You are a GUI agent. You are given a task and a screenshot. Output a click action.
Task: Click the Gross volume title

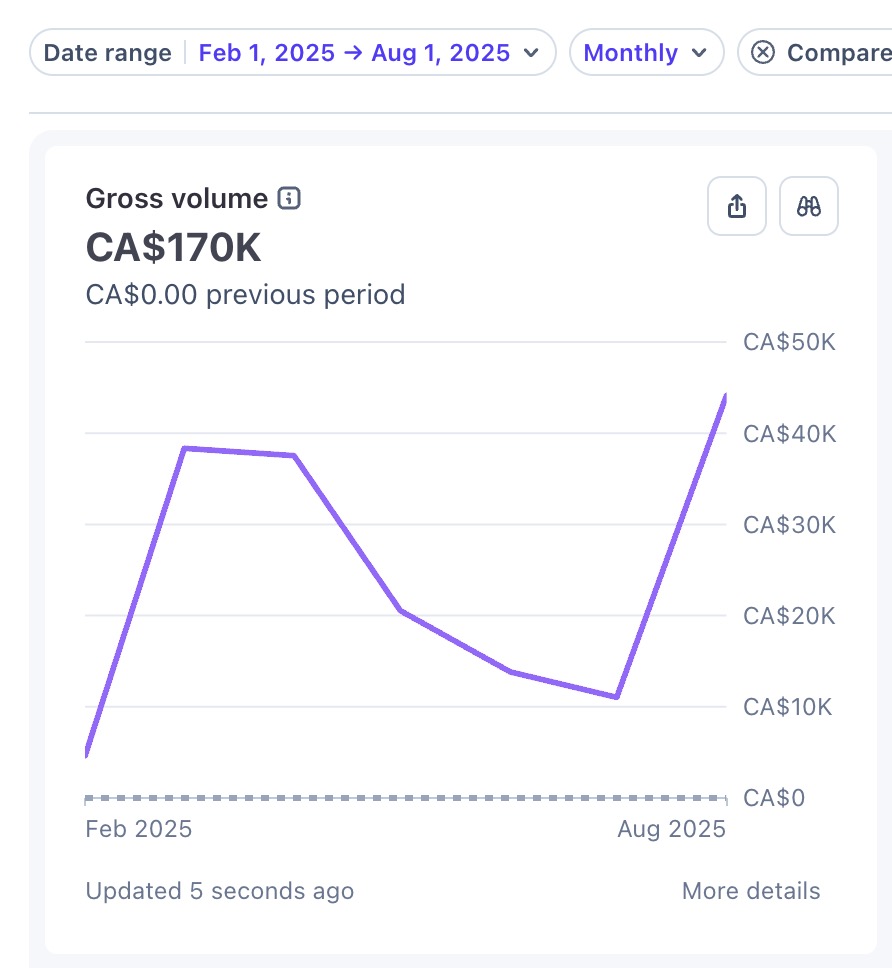pos(177,199)
